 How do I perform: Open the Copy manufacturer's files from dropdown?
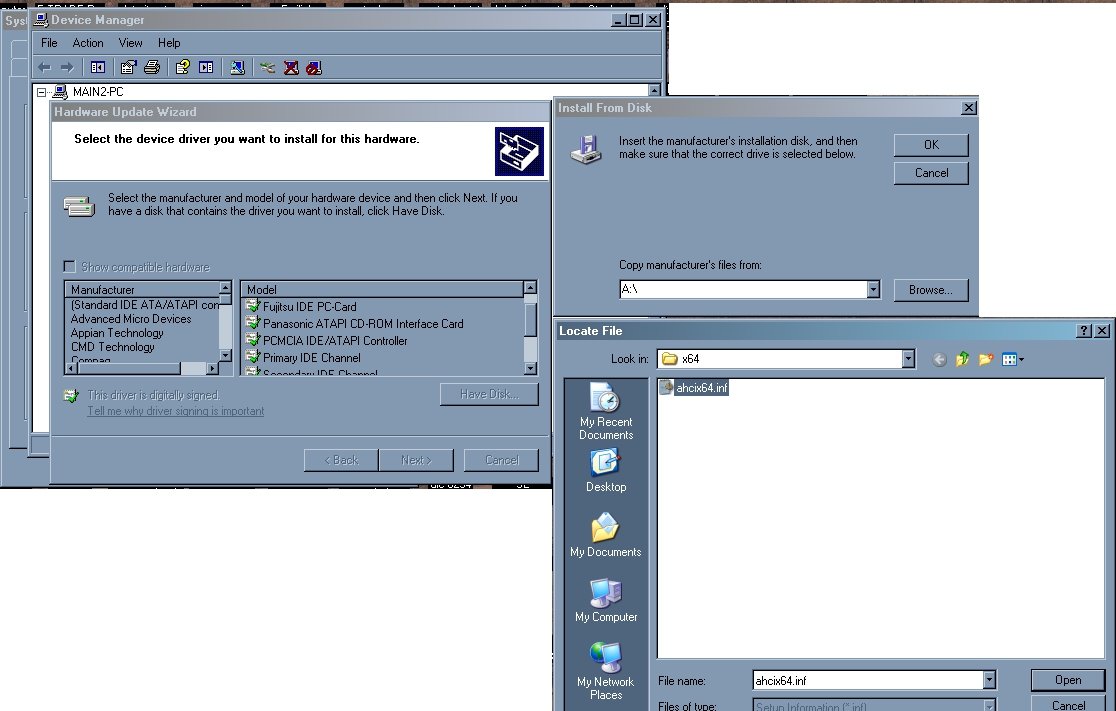873,289
